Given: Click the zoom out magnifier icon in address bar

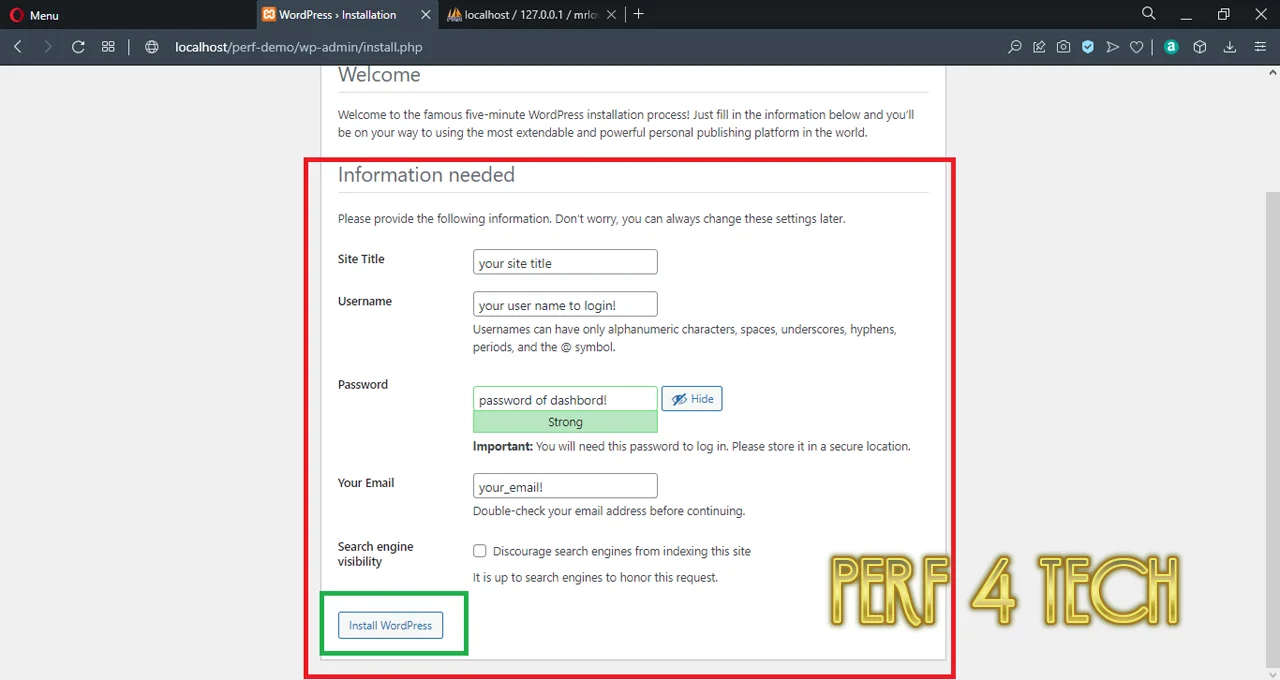Looking at the screenshot, I should pos(1015,47).
